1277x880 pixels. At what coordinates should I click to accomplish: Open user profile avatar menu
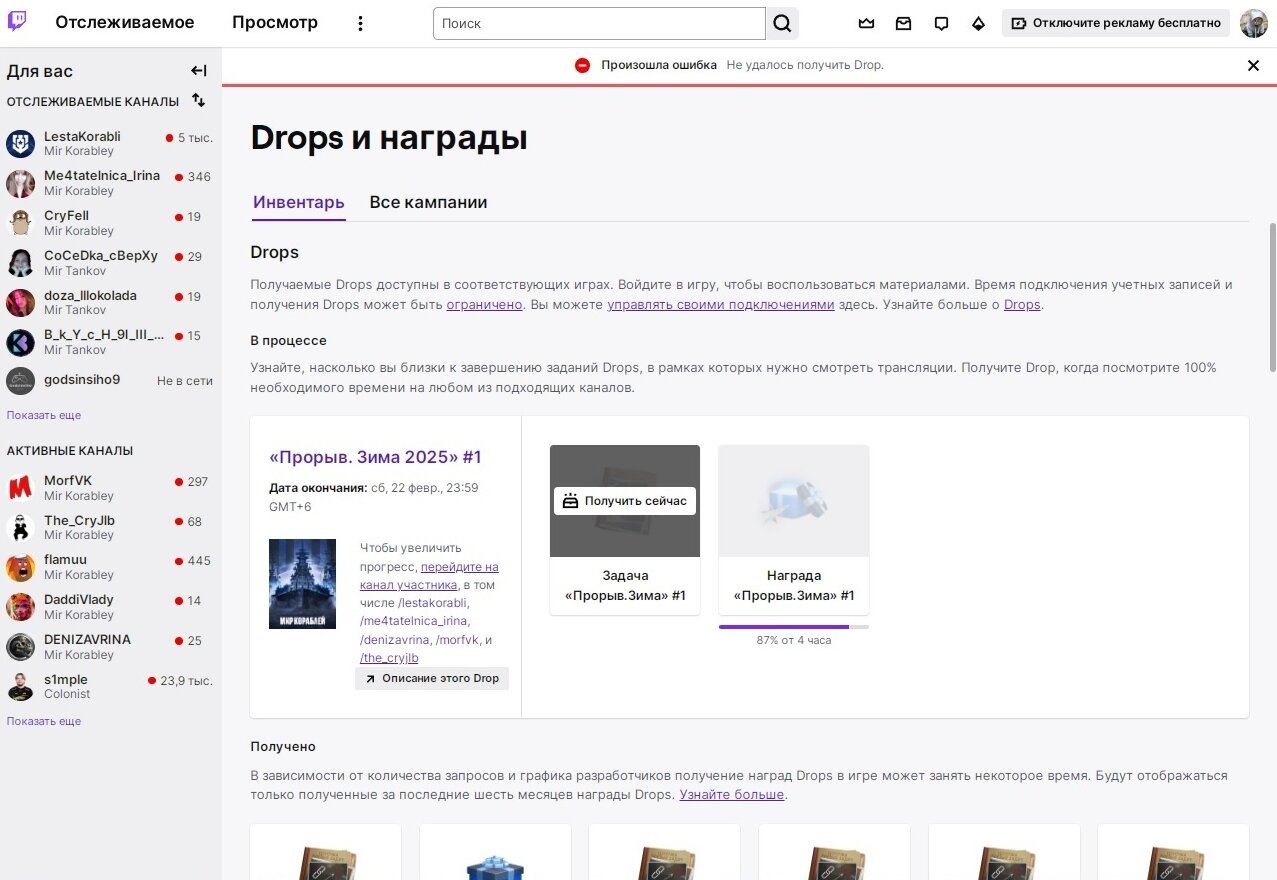(x=1254, y=23)
